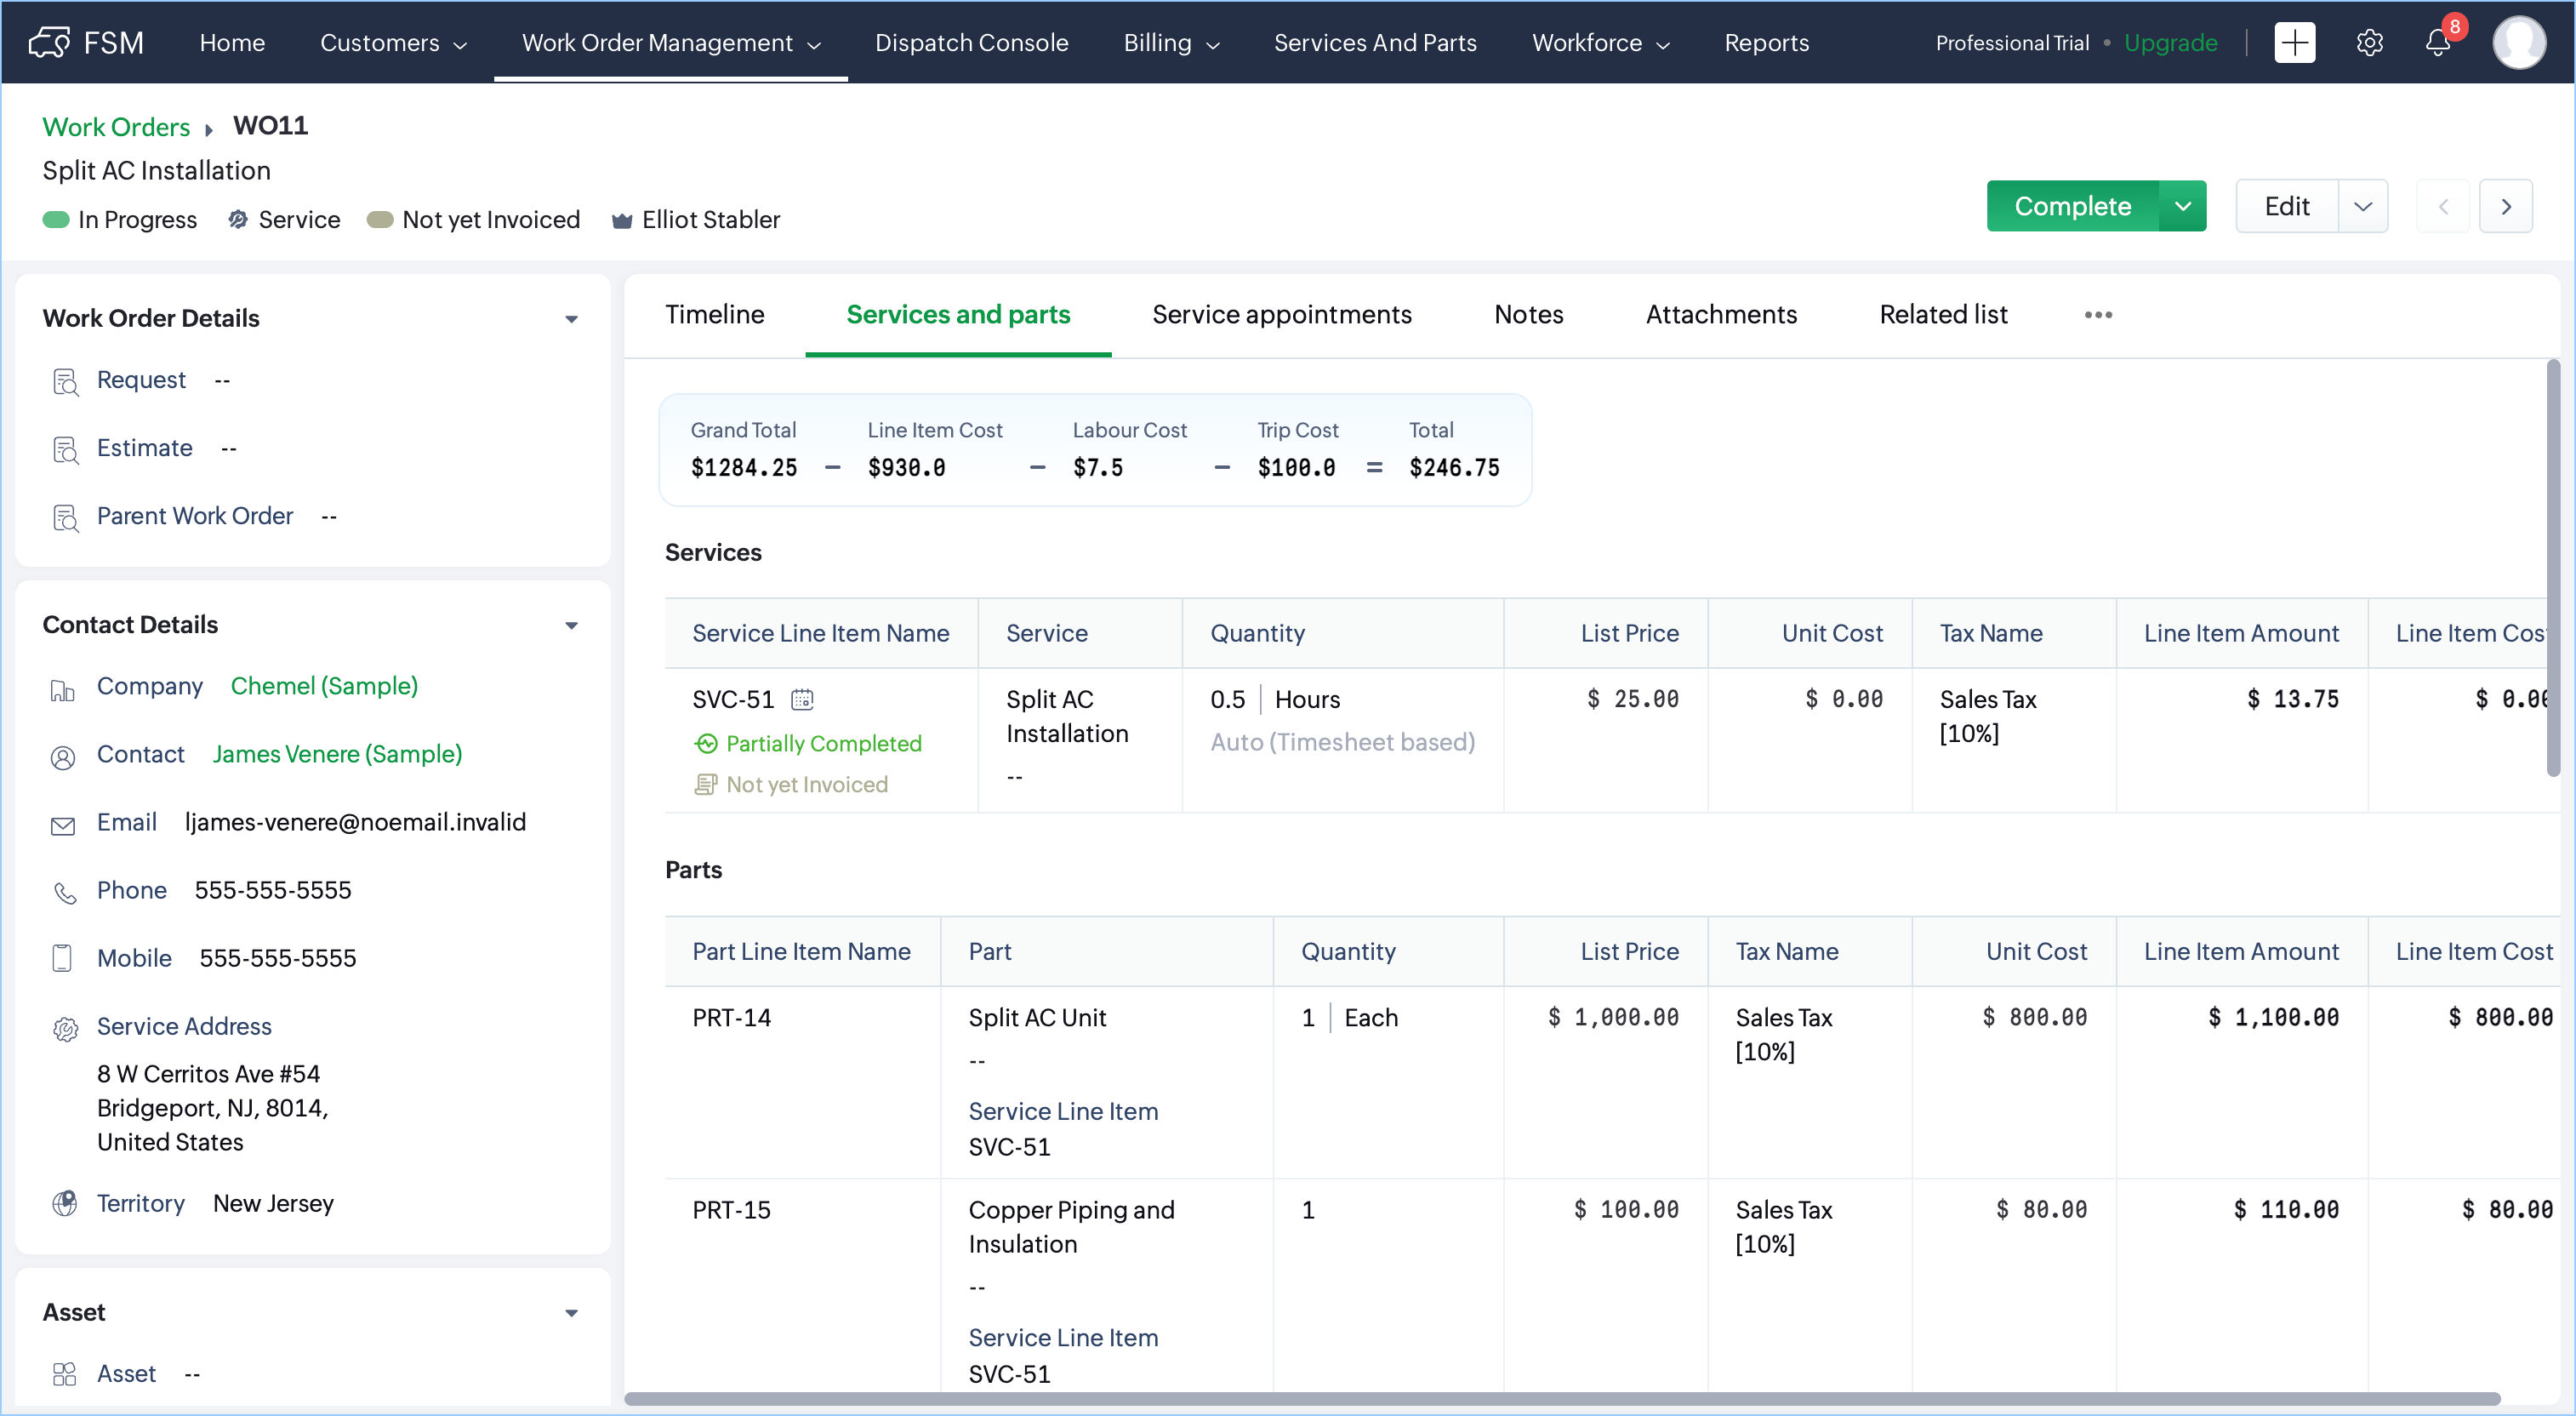Open the settings gear icon

[2369, 43]
